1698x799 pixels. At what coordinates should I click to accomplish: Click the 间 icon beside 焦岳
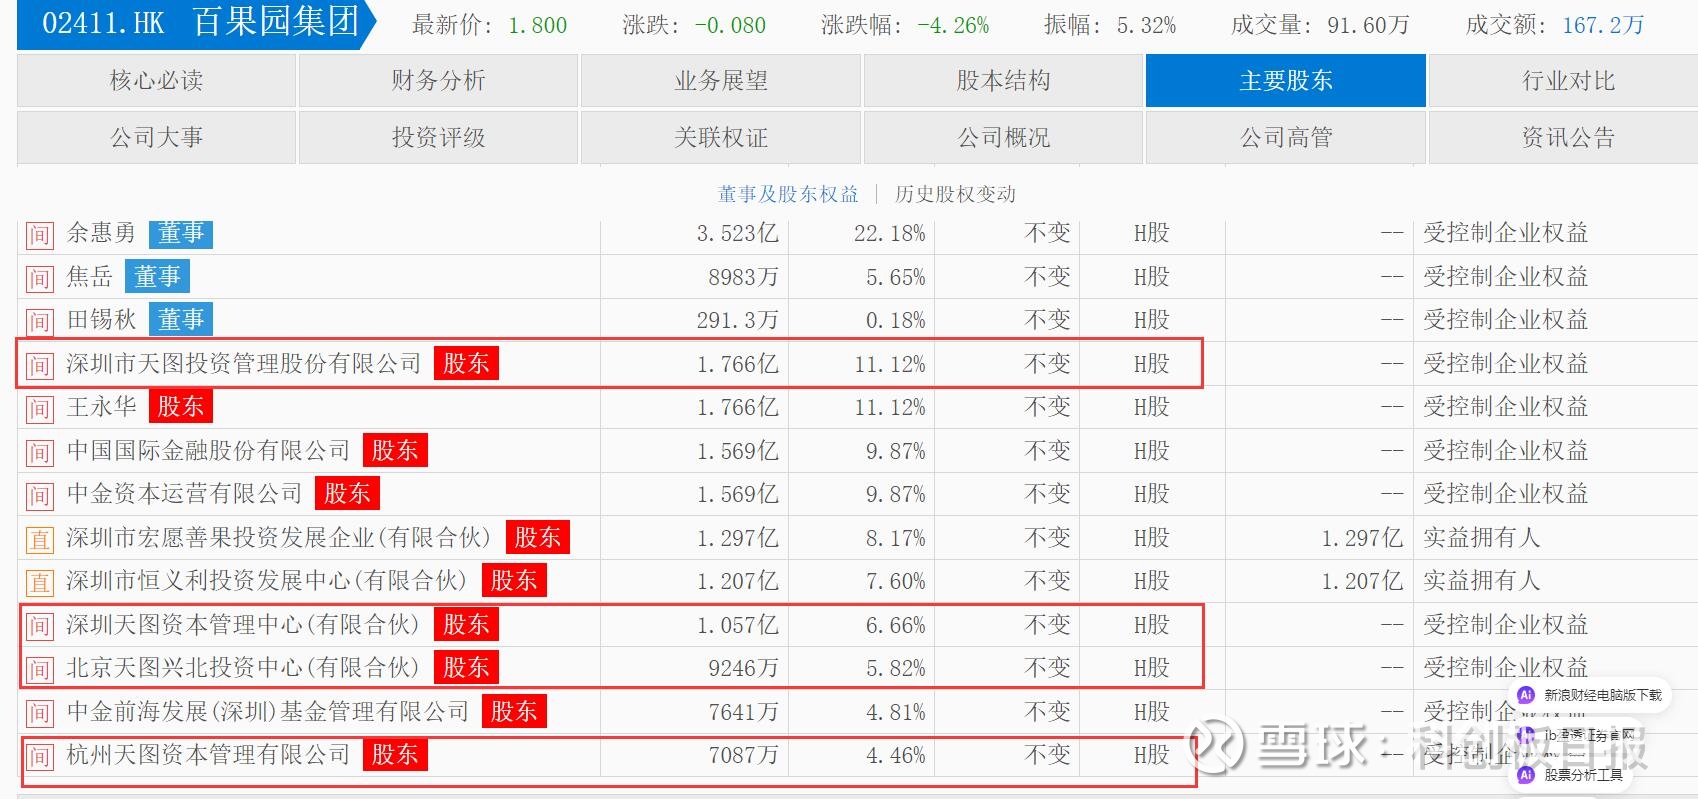(x=39, y=278)
